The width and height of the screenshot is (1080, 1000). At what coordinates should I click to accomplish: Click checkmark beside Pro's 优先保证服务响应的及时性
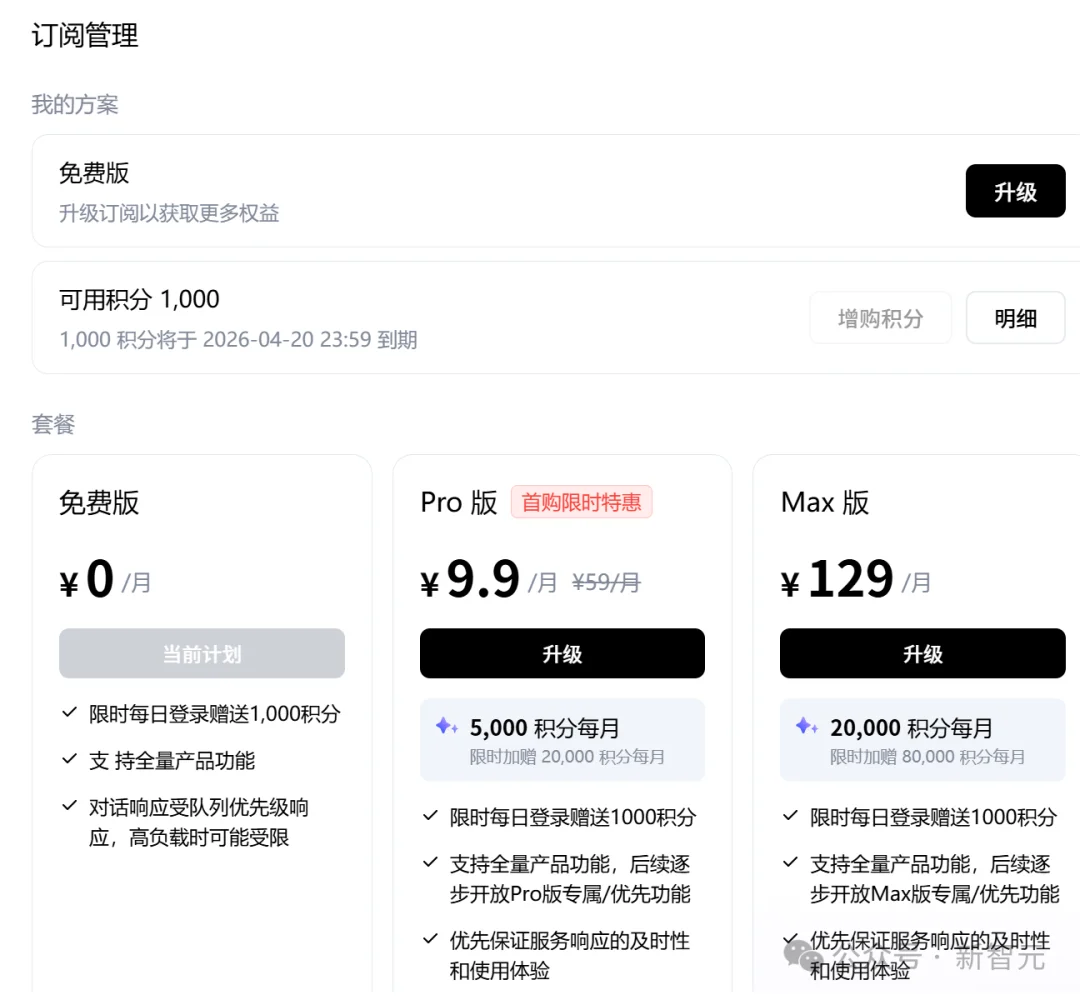coord(428,940)
